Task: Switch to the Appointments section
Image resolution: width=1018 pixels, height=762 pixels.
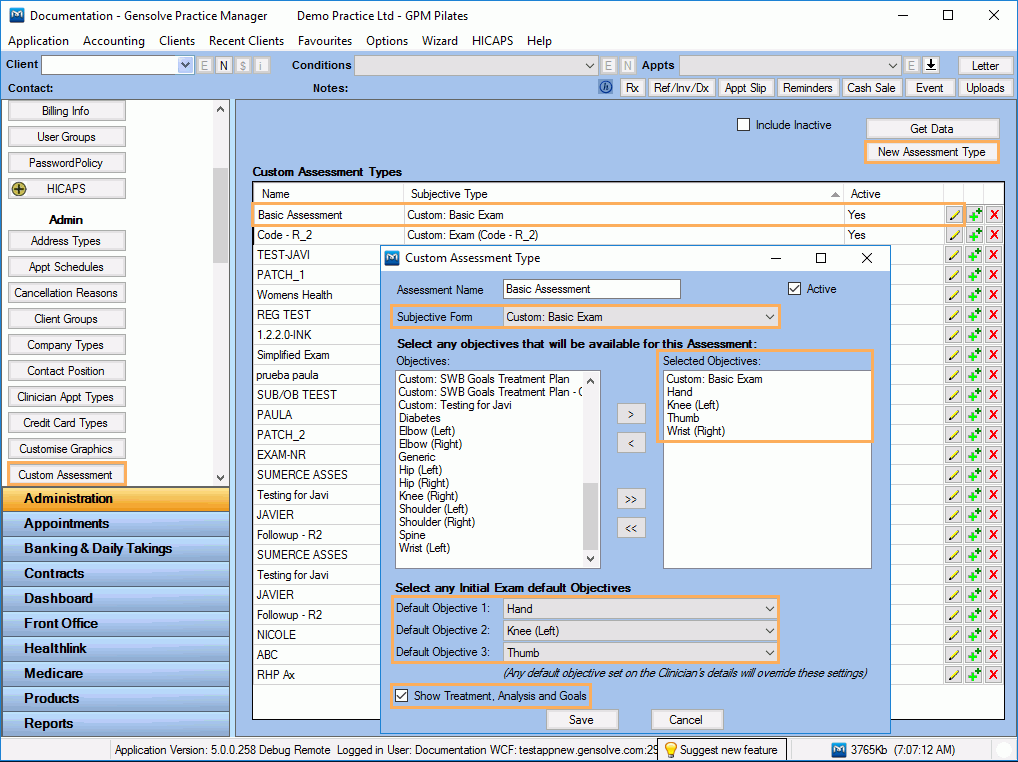Action: (x=115, y=523)
